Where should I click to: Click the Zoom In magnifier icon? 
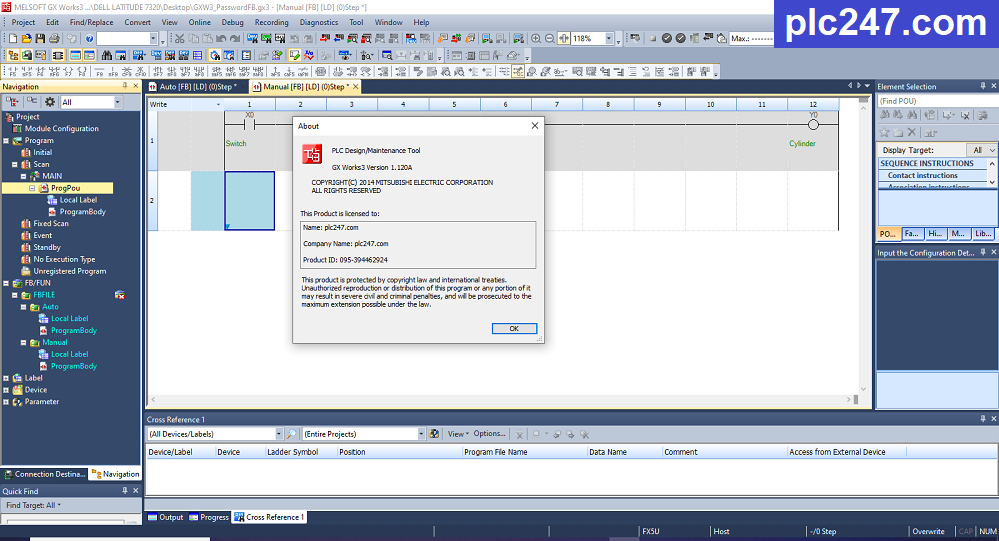(x=536, y=38)
